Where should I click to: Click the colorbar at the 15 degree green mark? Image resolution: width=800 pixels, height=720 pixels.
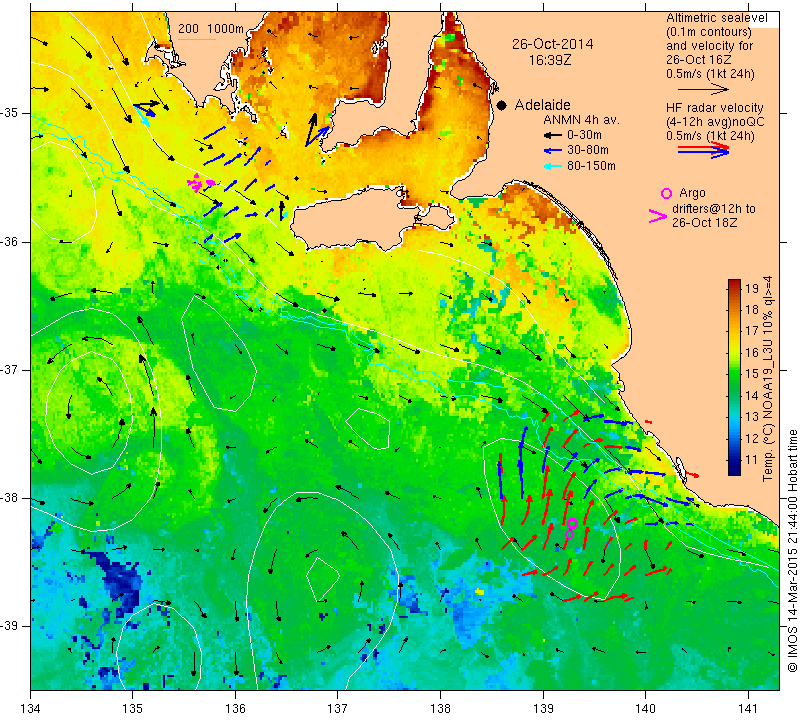coord(734,374)
